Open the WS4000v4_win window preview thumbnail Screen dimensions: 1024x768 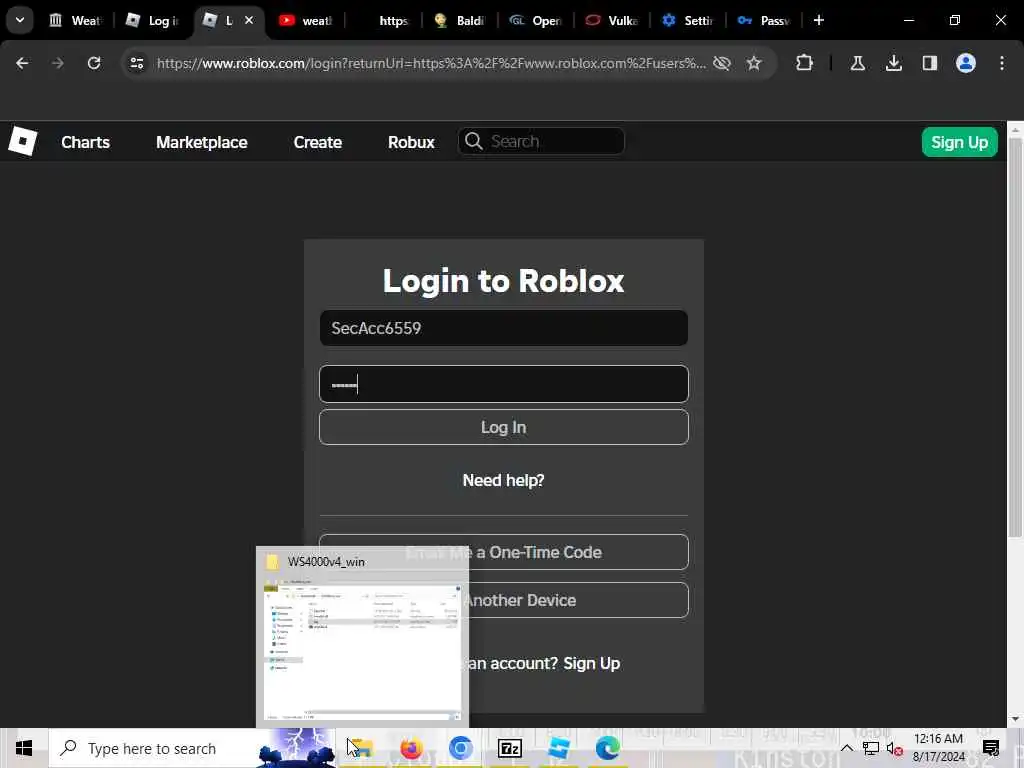[362, 637]
